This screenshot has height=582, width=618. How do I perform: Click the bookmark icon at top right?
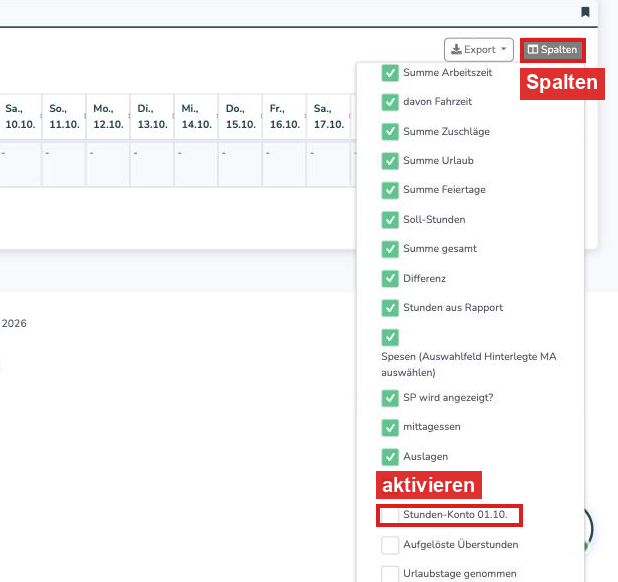(585, 12)
